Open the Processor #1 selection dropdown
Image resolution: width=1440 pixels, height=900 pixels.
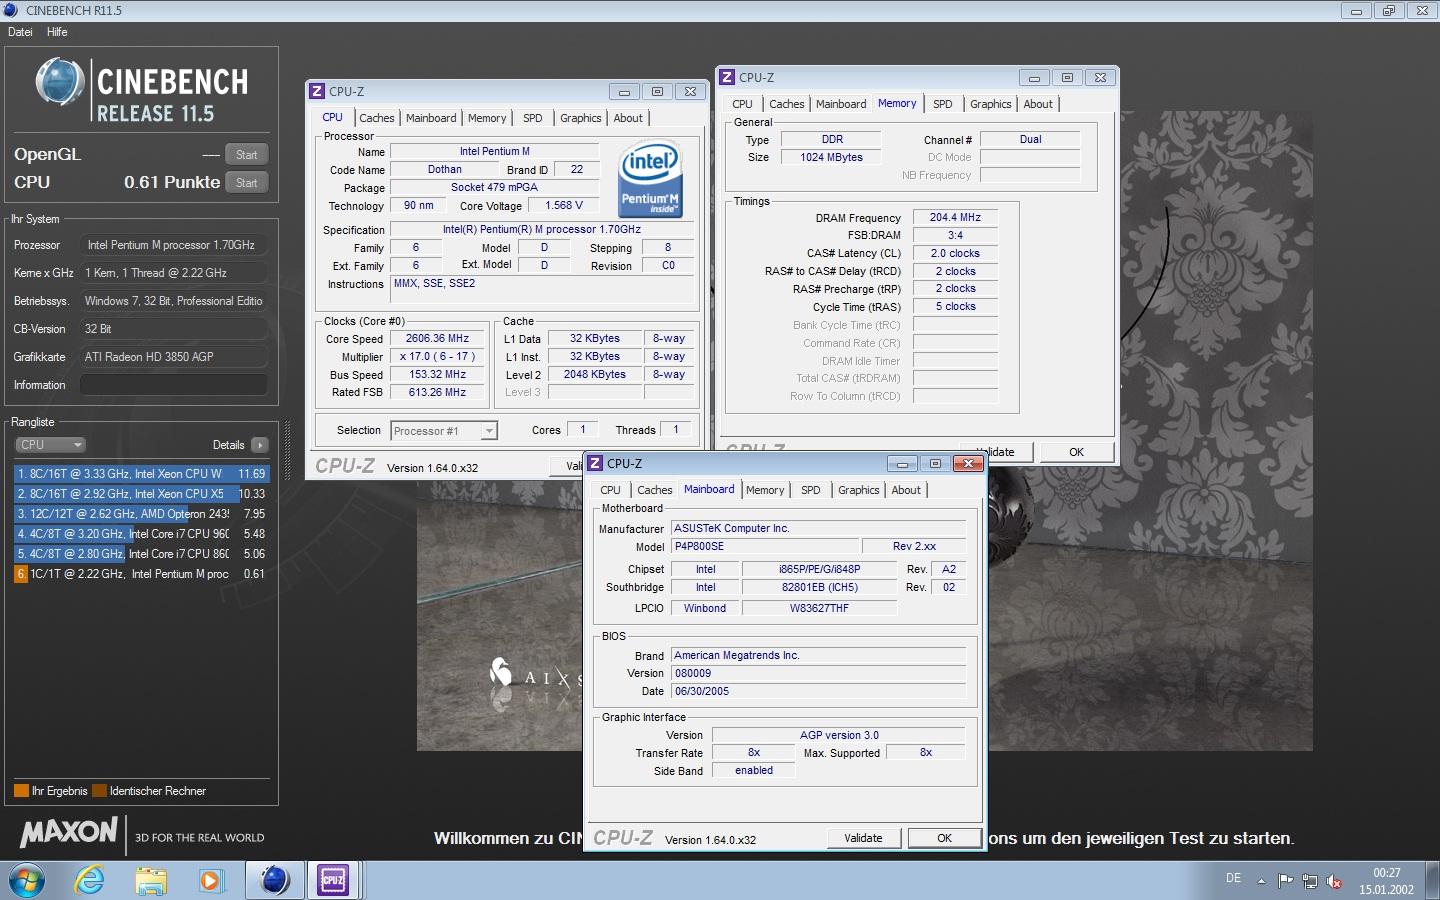[444, 431]
